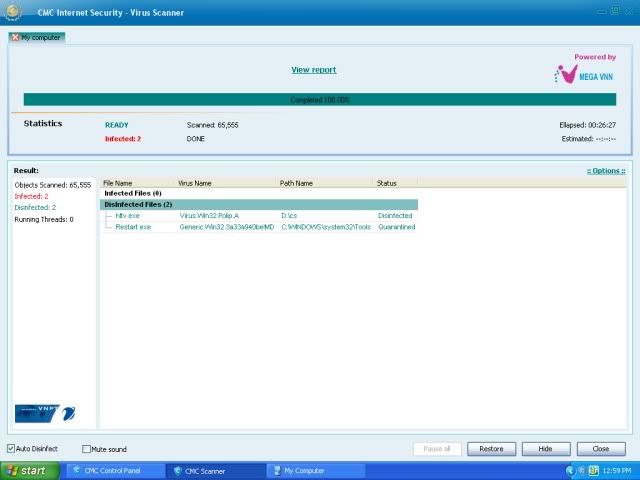This screenshot has height=480, width=640.
Task: Collapse the Disinfected Files (2) group
Action: pos(139,204)
